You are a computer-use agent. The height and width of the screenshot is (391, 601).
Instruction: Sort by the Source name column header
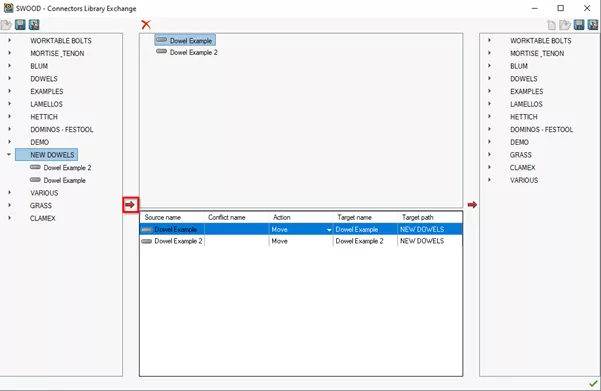coord(172,217)
